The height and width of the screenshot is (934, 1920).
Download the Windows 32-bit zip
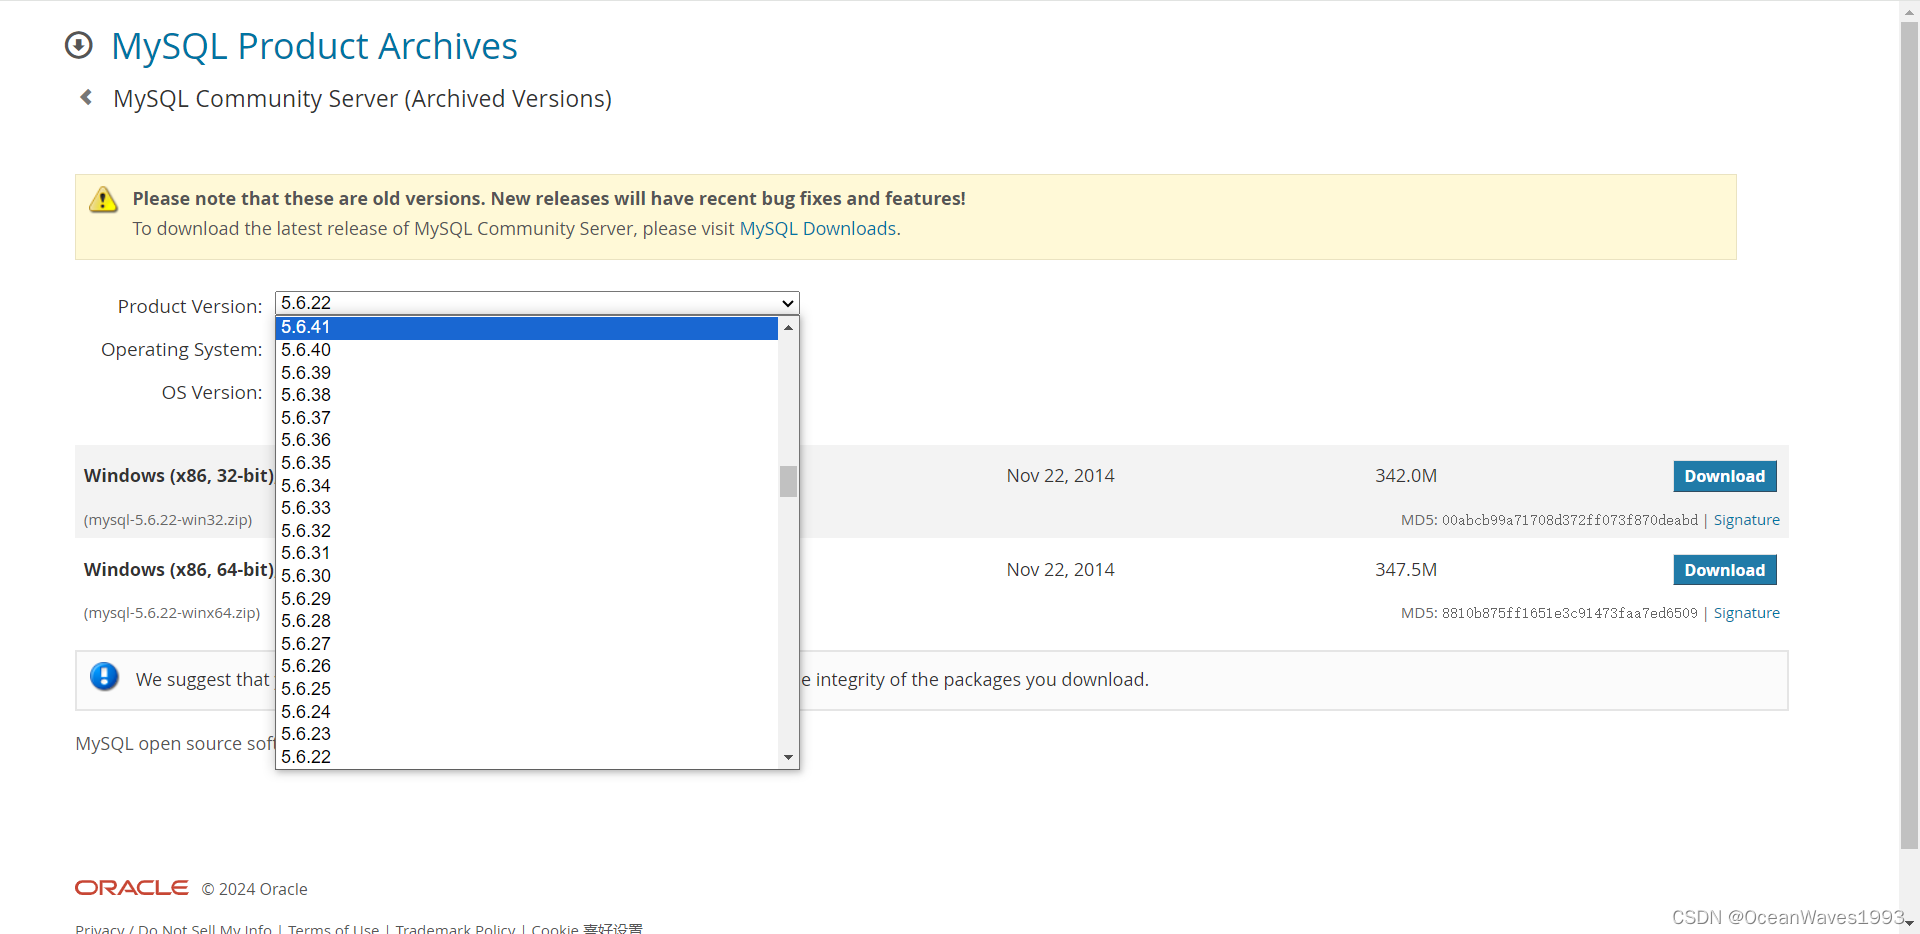point(1724,476)
